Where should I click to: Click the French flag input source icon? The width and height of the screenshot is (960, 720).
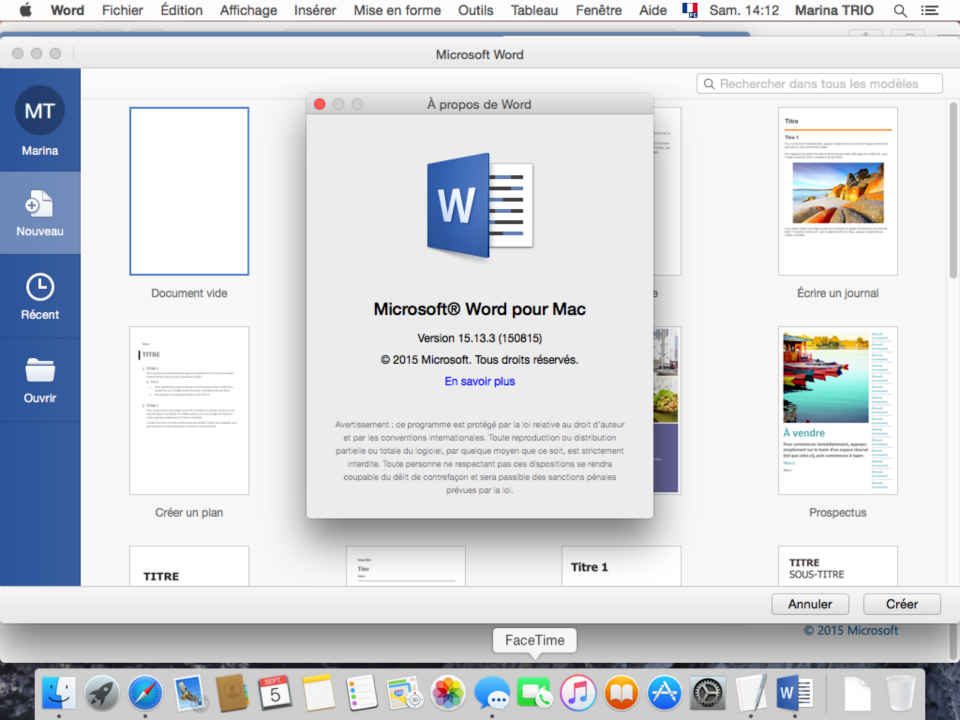[x=690, y=10]
